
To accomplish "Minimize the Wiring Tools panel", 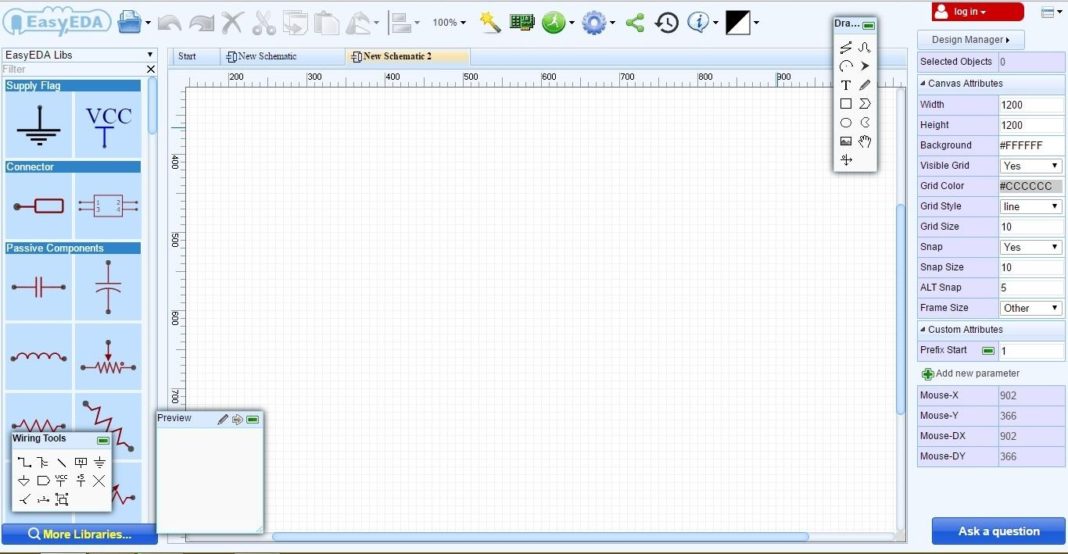I will (103, 440).
